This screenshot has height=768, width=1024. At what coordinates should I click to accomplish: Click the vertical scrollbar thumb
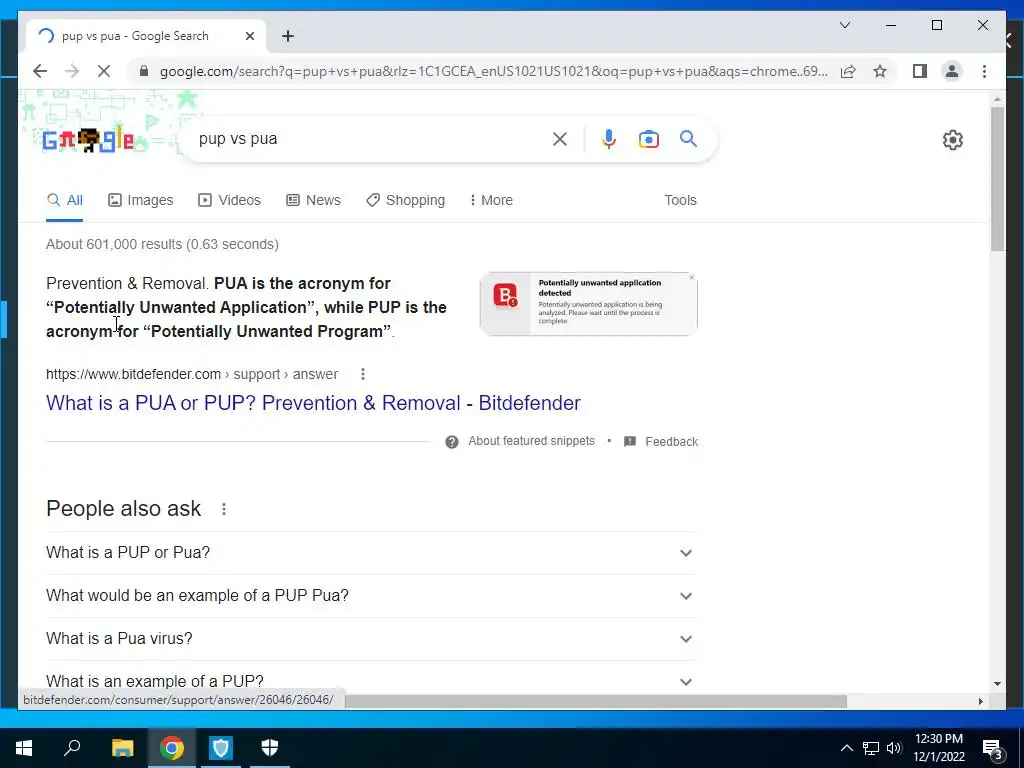tap(997, 179)
